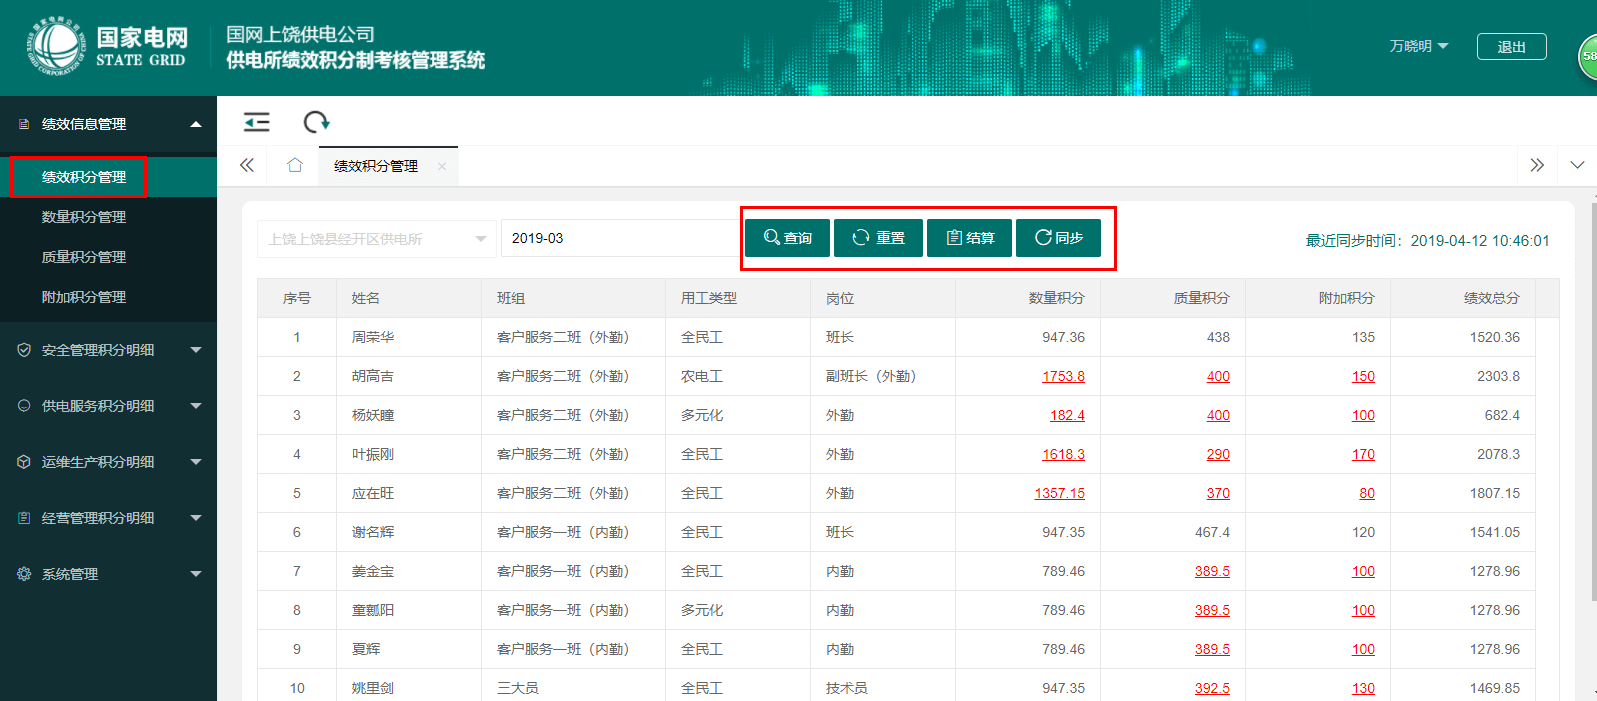The height and width of the screenshot is (701, 1597).
Task: Switch to the 绩效积分管理 tab
Action: pos(376,166)
